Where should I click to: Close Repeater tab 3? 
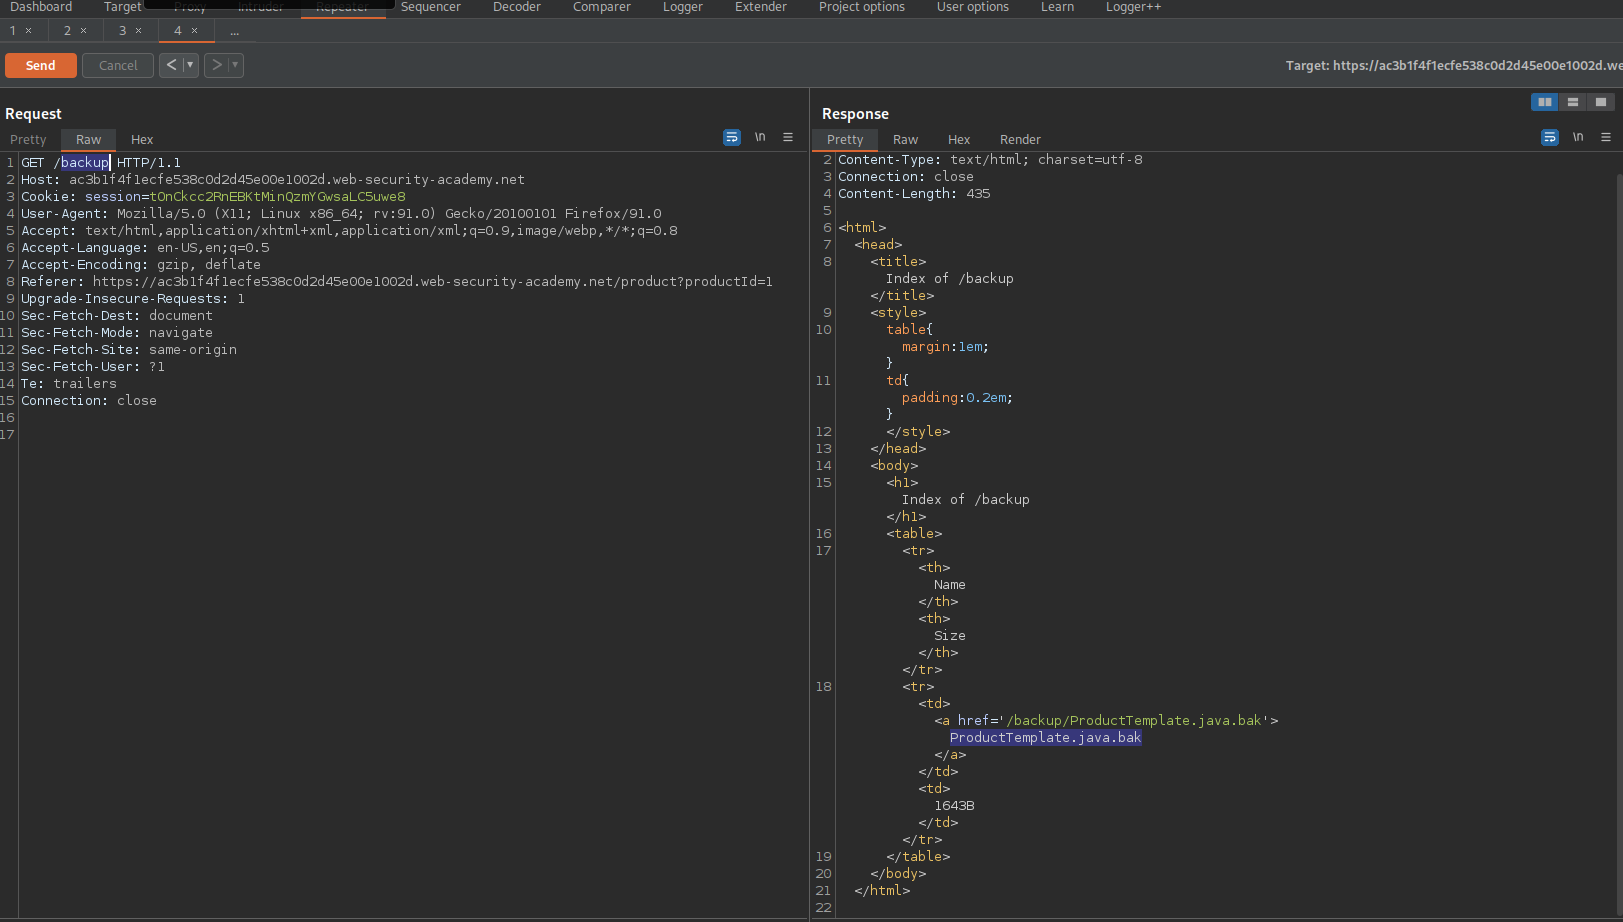(138, 30)
